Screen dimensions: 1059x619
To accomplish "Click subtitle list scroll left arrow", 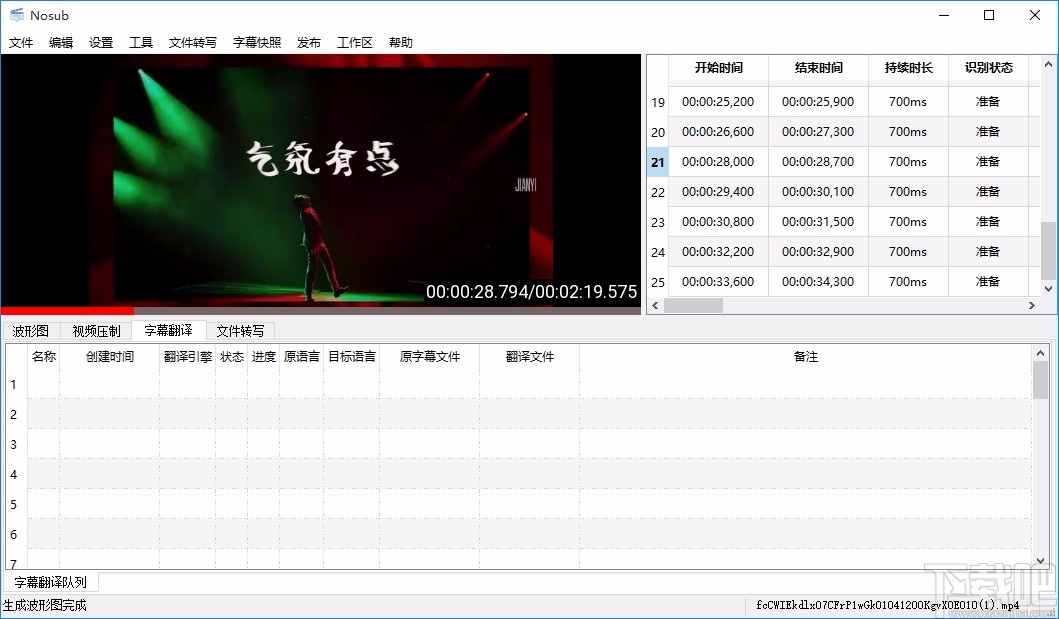I will click(x=654, y=306).
